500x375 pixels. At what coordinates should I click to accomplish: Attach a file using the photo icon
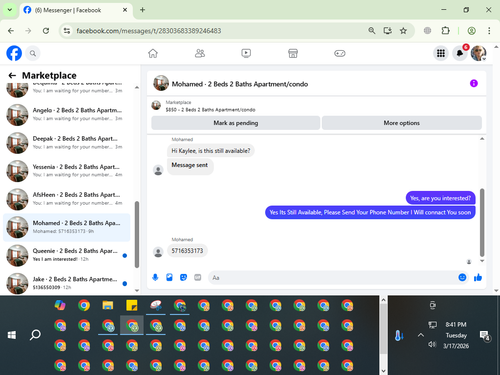pyautogui.click(x=169, y=277)
